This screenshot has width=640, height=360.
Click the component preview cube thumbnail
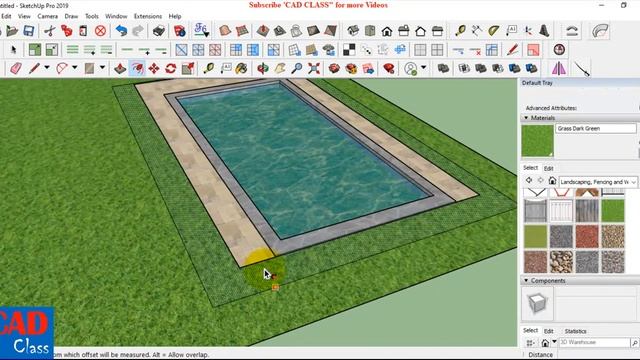pos(537,303)
